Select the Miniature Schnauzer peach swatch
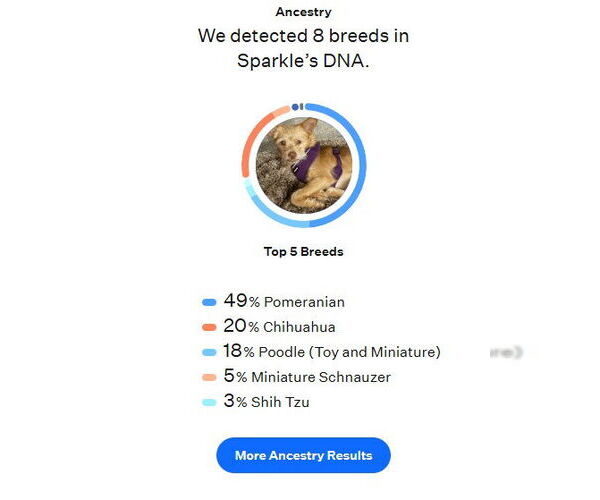This screenshot has height=500, width=600. point(209,378)
